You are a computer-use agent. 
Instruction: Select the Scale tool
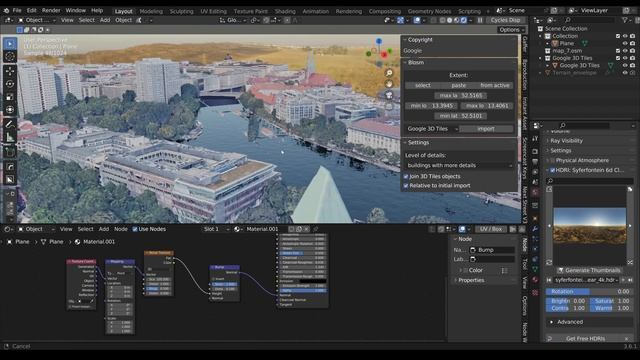[x=10, y=97]
